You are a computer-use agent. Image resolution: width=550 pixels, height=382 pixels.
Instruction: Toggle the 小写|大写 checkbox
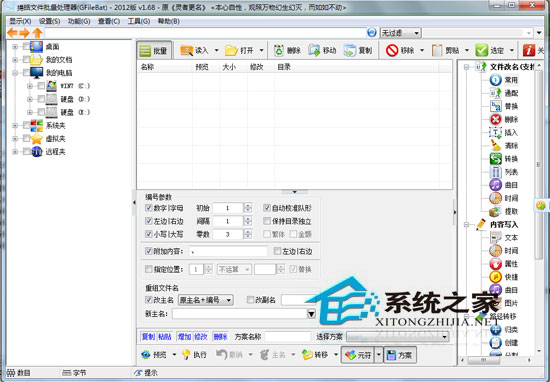(x=149, y=234)
